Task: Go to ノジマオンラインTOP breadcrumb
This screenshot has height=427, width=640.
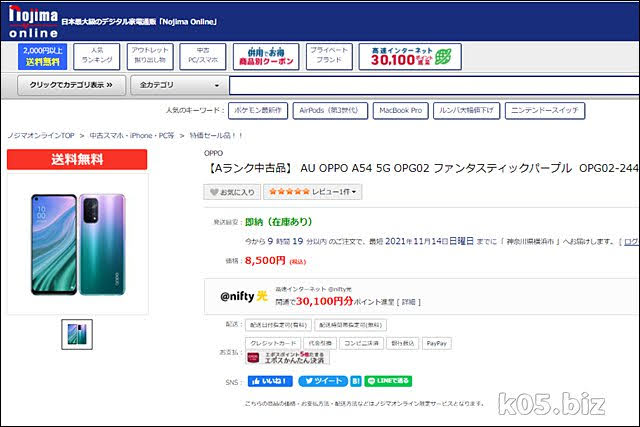Action: coord(41,136)
